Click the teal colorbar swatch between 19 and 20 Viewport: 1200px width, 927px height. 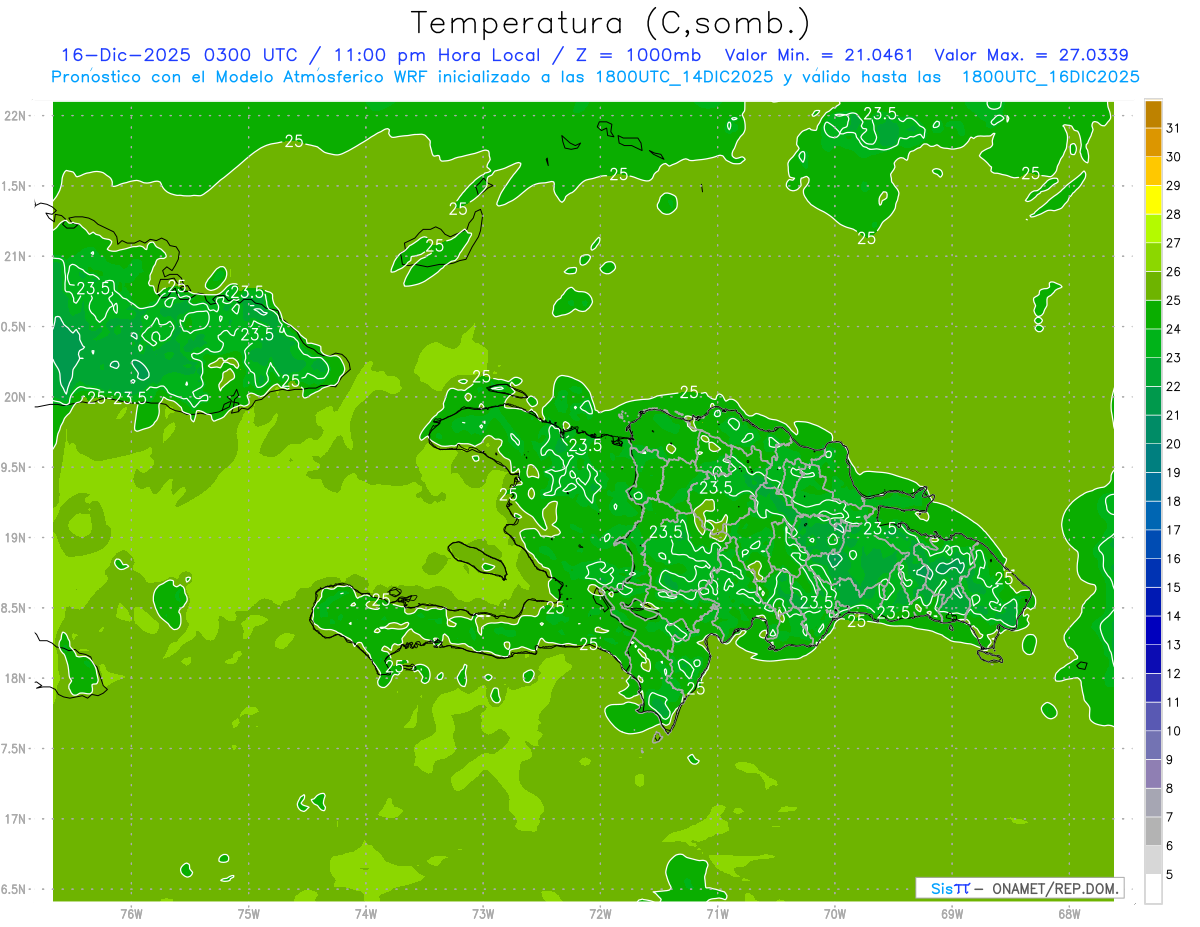click(x=1153, y=458)
